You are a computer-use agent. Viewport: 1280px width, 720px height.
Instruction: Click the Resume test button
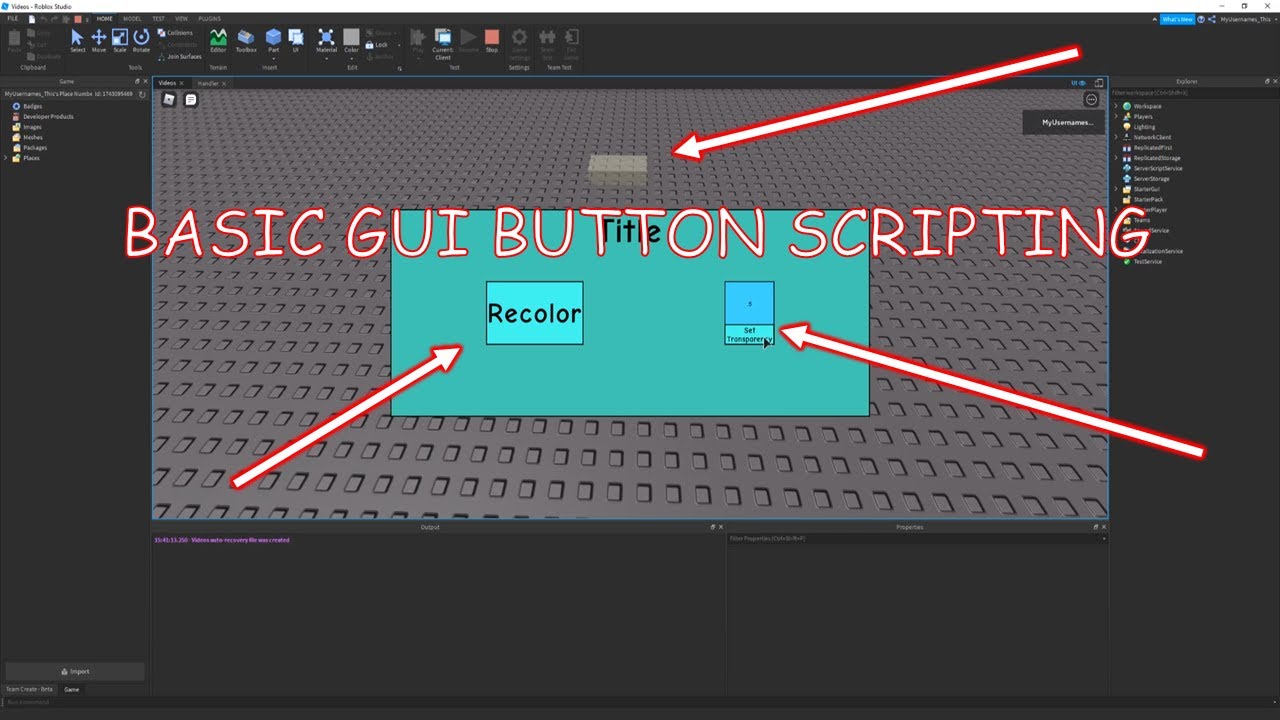469,40
